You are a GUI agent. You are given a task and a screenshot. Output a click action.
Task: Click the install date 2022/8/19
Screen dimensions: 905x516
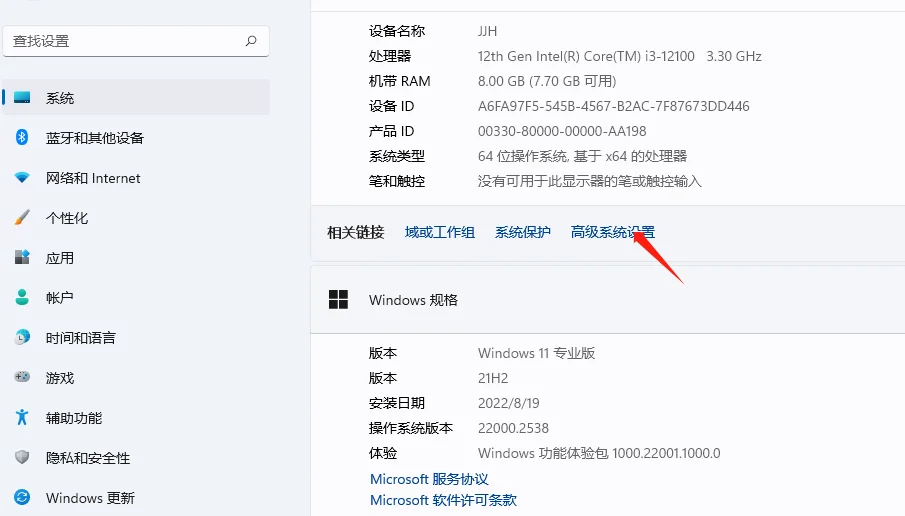pos(508,403)
